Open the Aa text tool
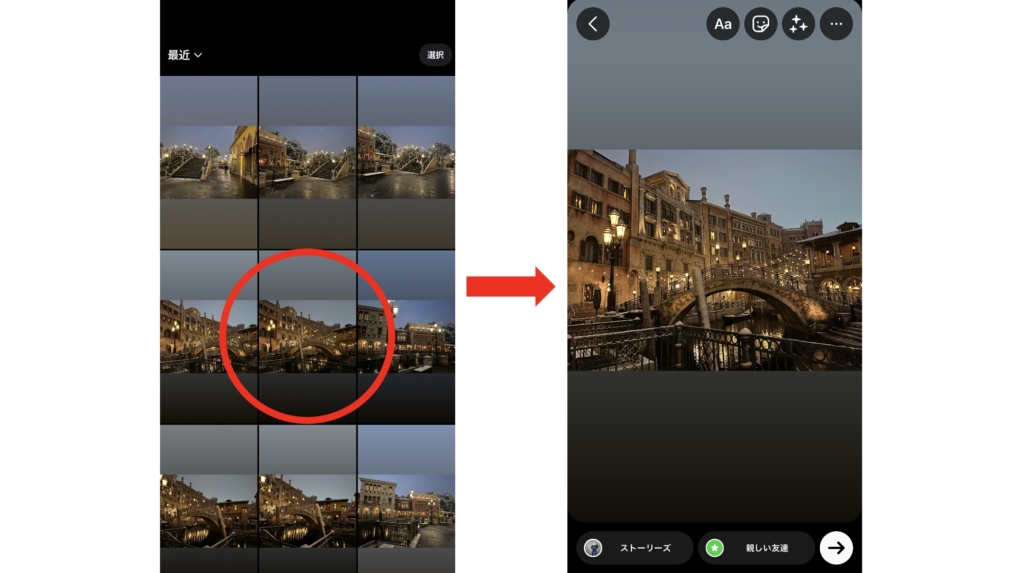The height and width of the screenshot is (573, 1024). point(723,24)
